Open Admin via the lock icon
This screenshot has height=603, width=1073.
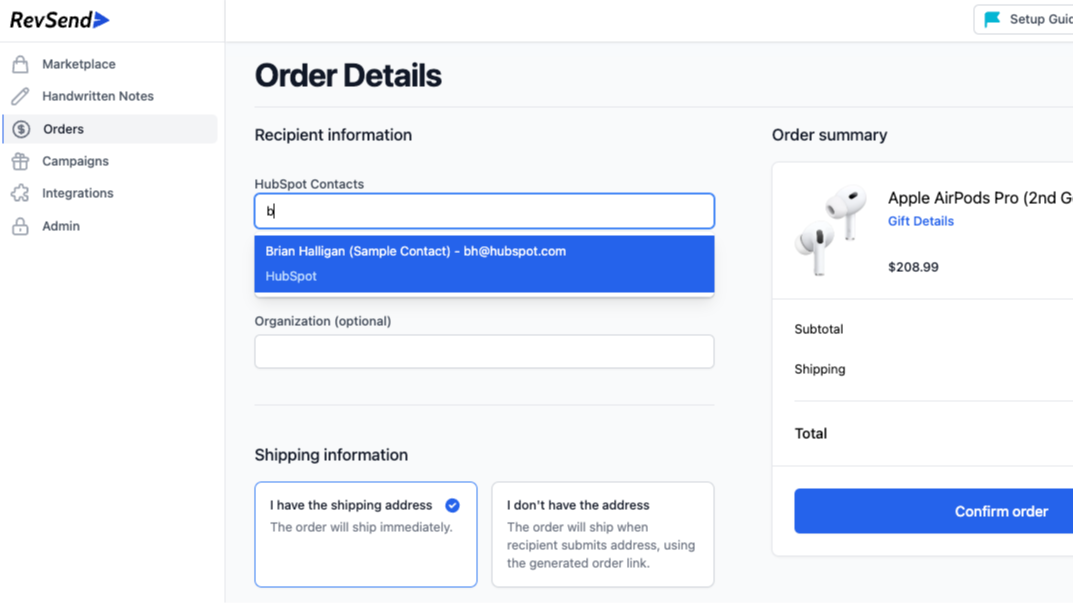coord(21,225)
